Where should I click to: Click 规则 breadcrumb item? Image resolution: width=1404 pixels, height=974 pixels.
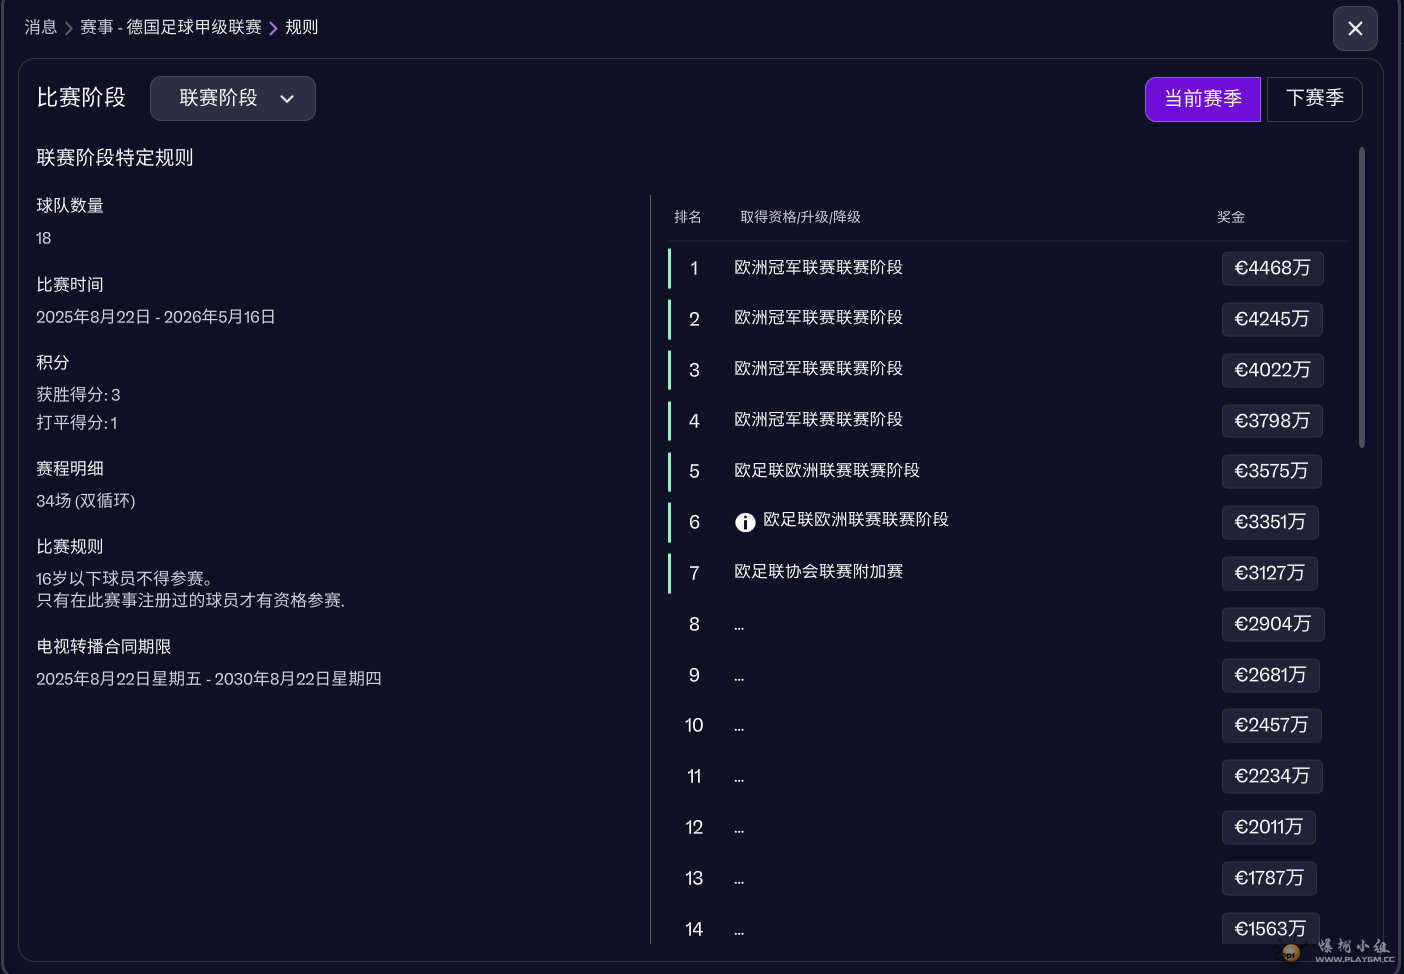point(301,27)
